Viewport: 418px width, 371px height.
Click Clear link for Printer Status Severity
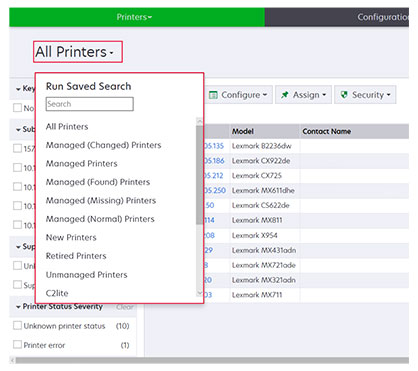[125, 307]
